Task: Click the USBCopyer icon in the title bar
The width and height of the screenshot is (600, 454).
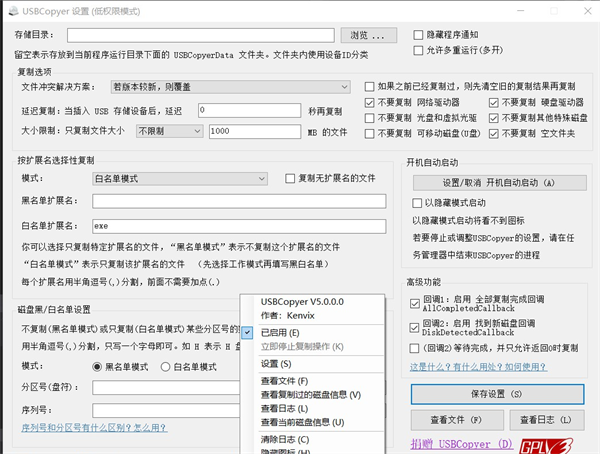Action: pos(12,10)
